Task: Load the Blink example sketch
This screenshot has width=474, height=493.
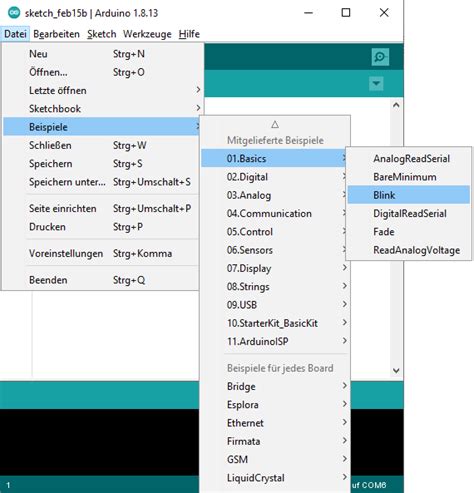Action: (x=409, y=195)
